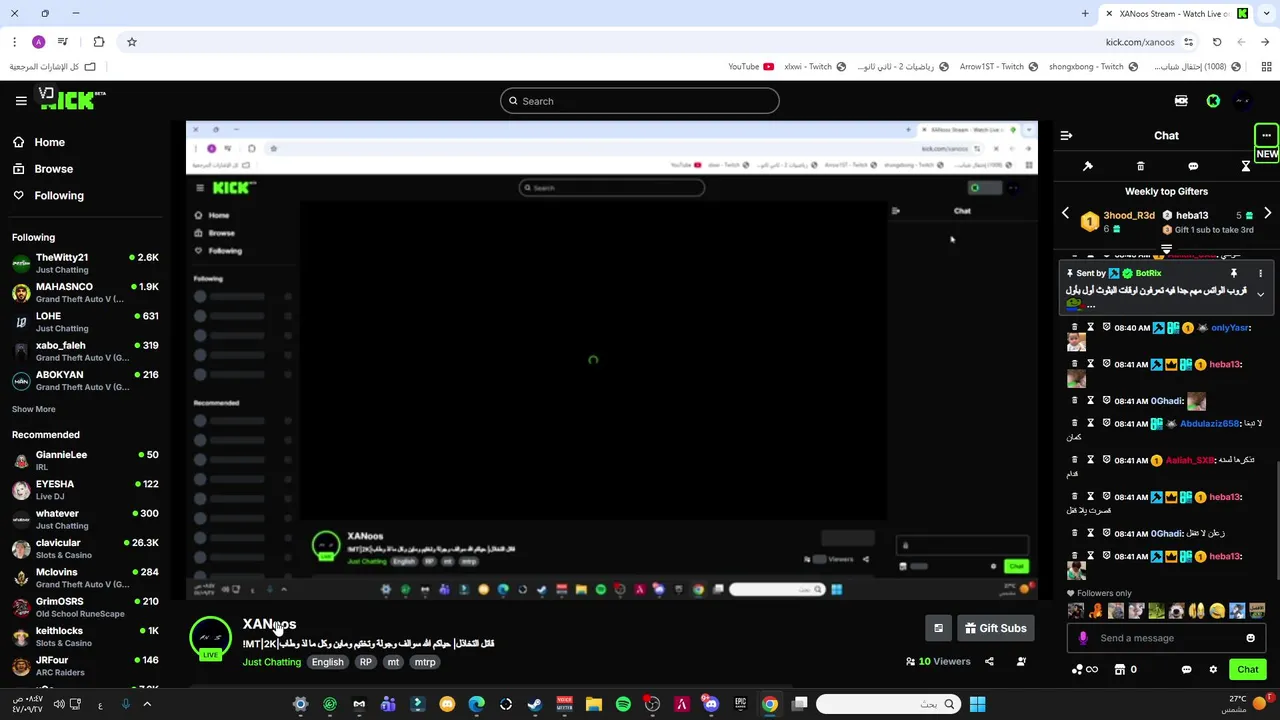Send message with green Chat button
This screenshot has height=720, width=1280.
[x=1248, y=670]
